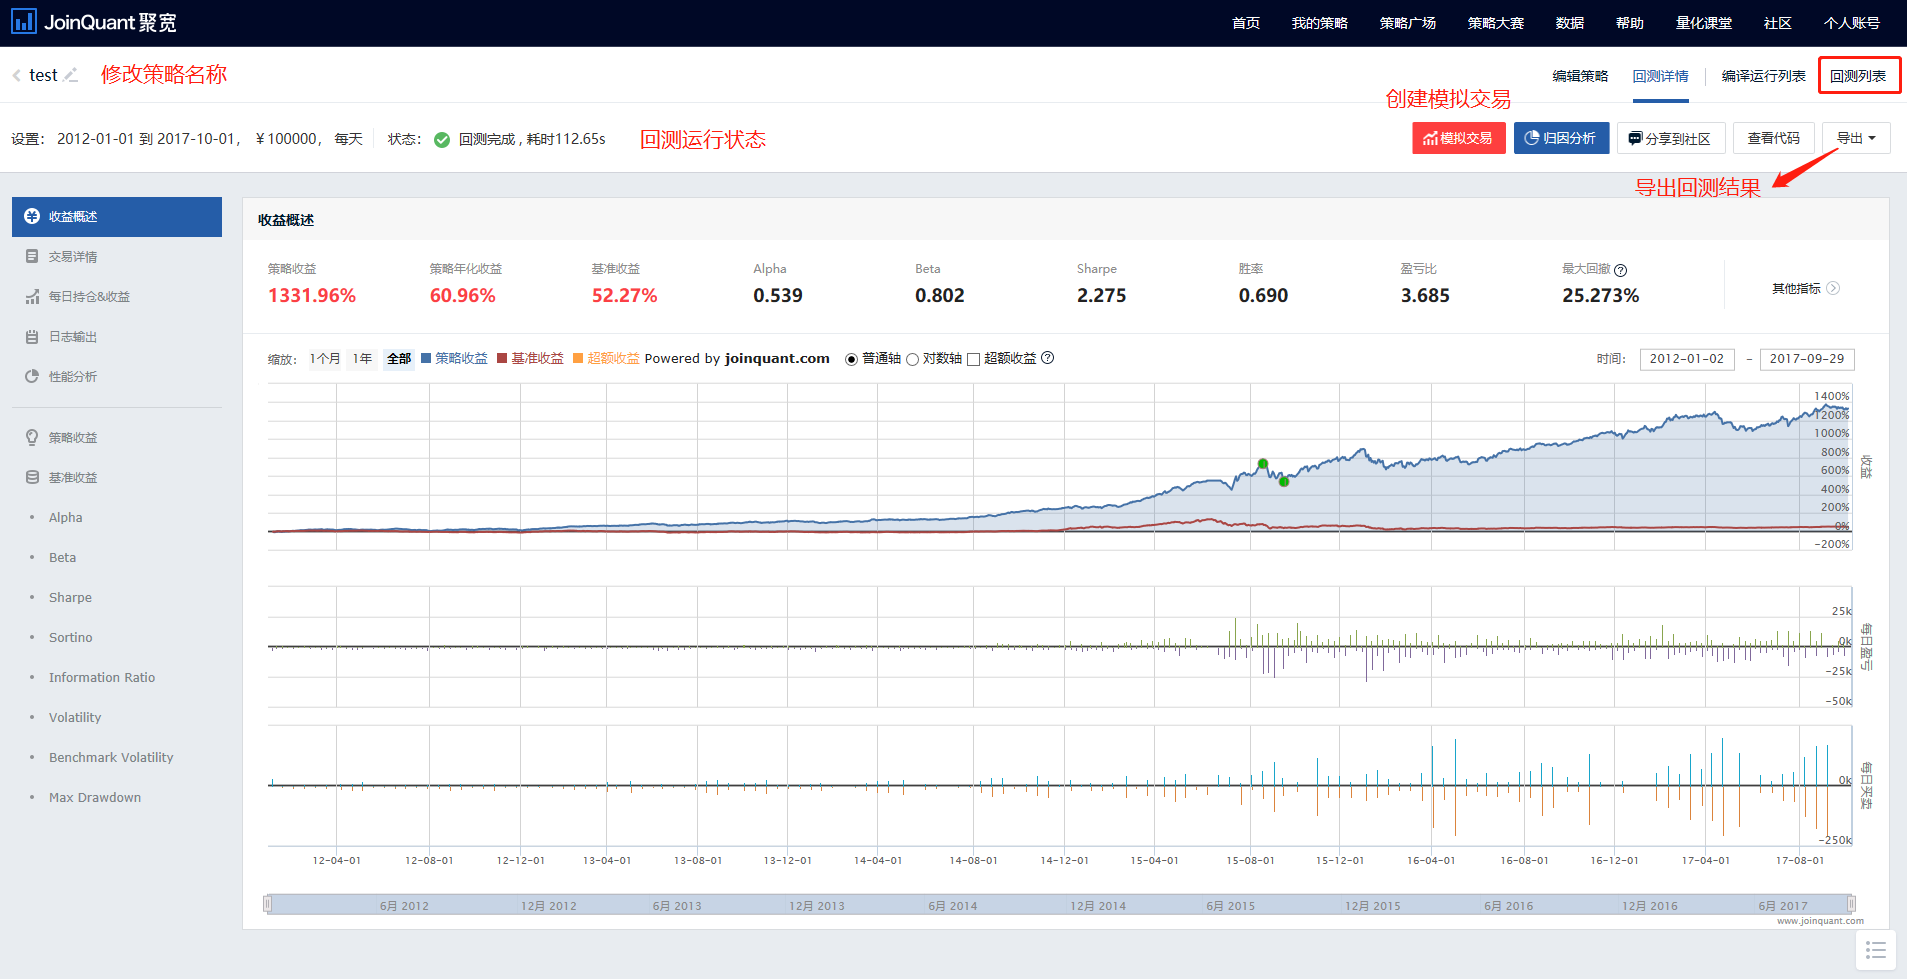
Task: Expand the 导出 dropdown
Action: pos(1855,138)
